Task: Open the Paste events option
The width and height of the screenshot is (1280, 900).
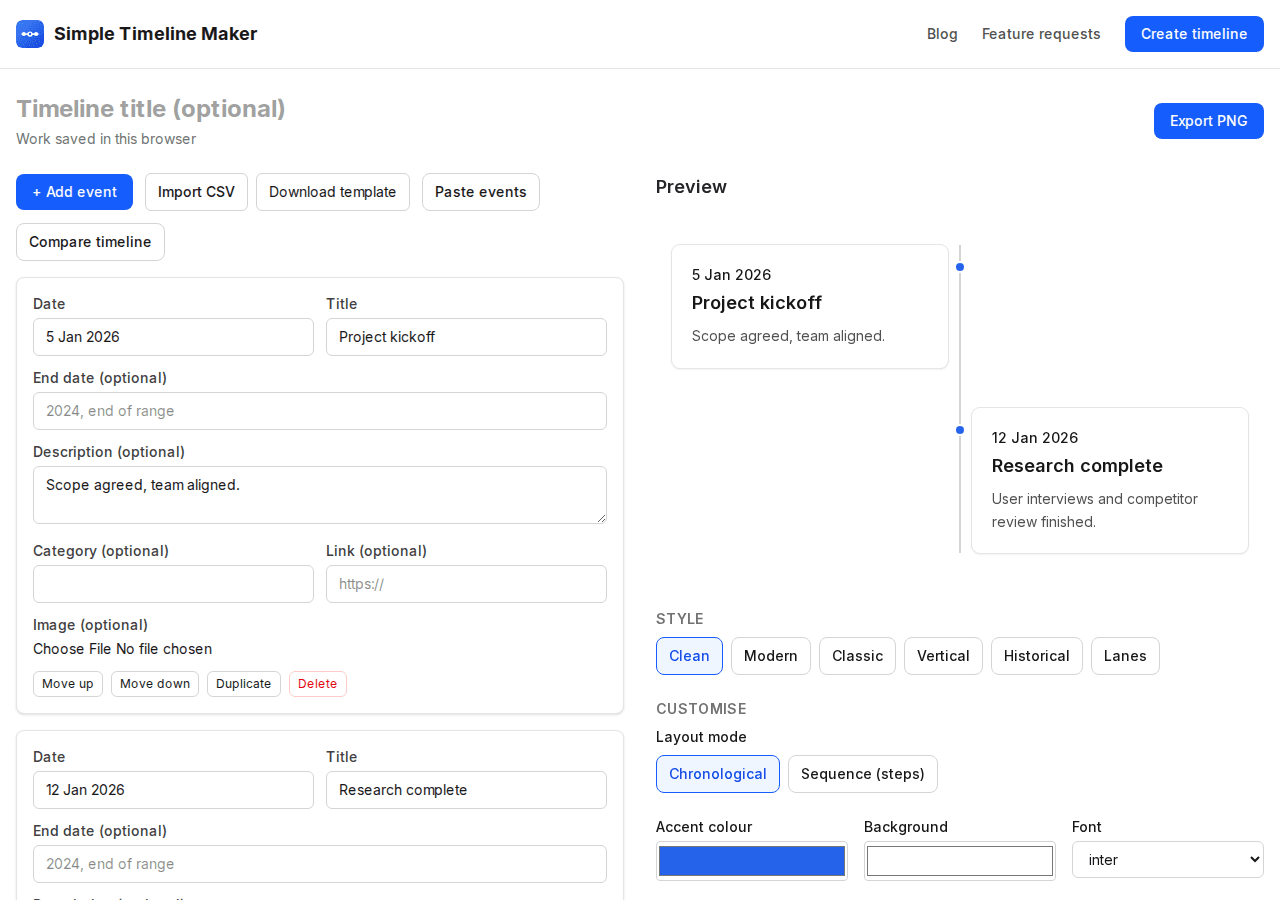Action: [x=481, y=192]
